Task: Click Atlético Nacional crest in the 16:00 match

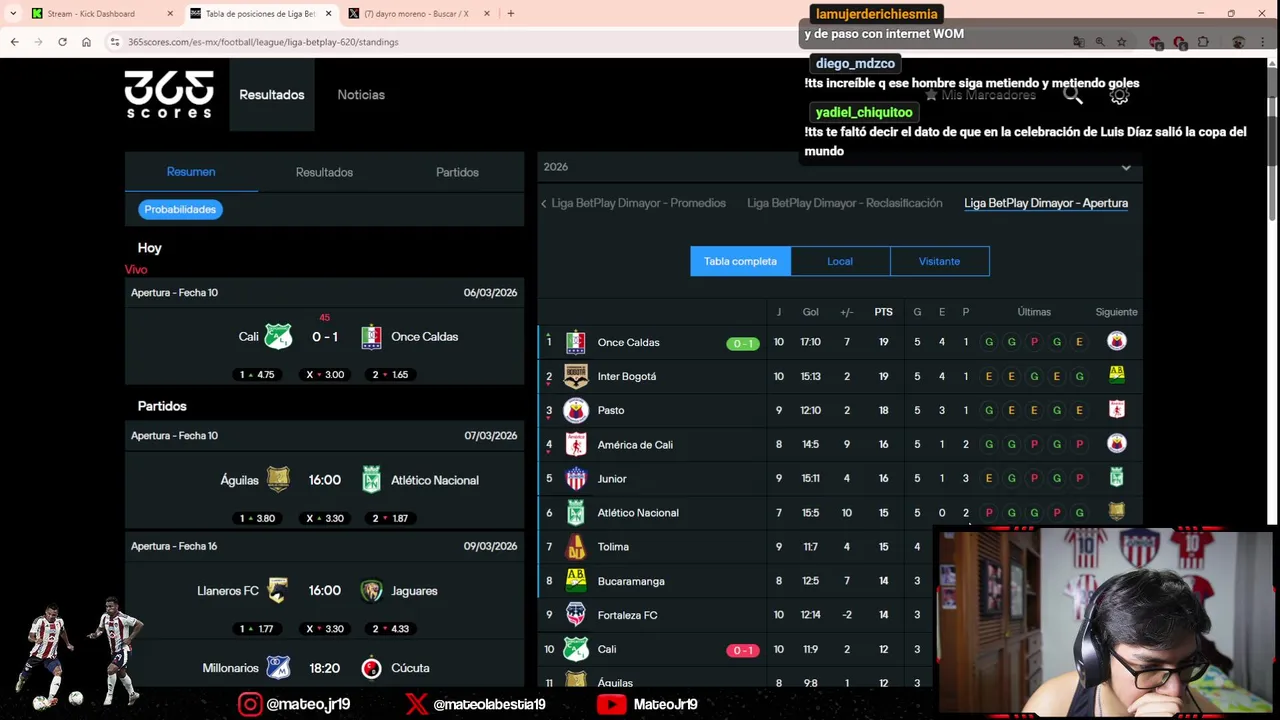Action: pyautogui.click(x=371, y=480)
